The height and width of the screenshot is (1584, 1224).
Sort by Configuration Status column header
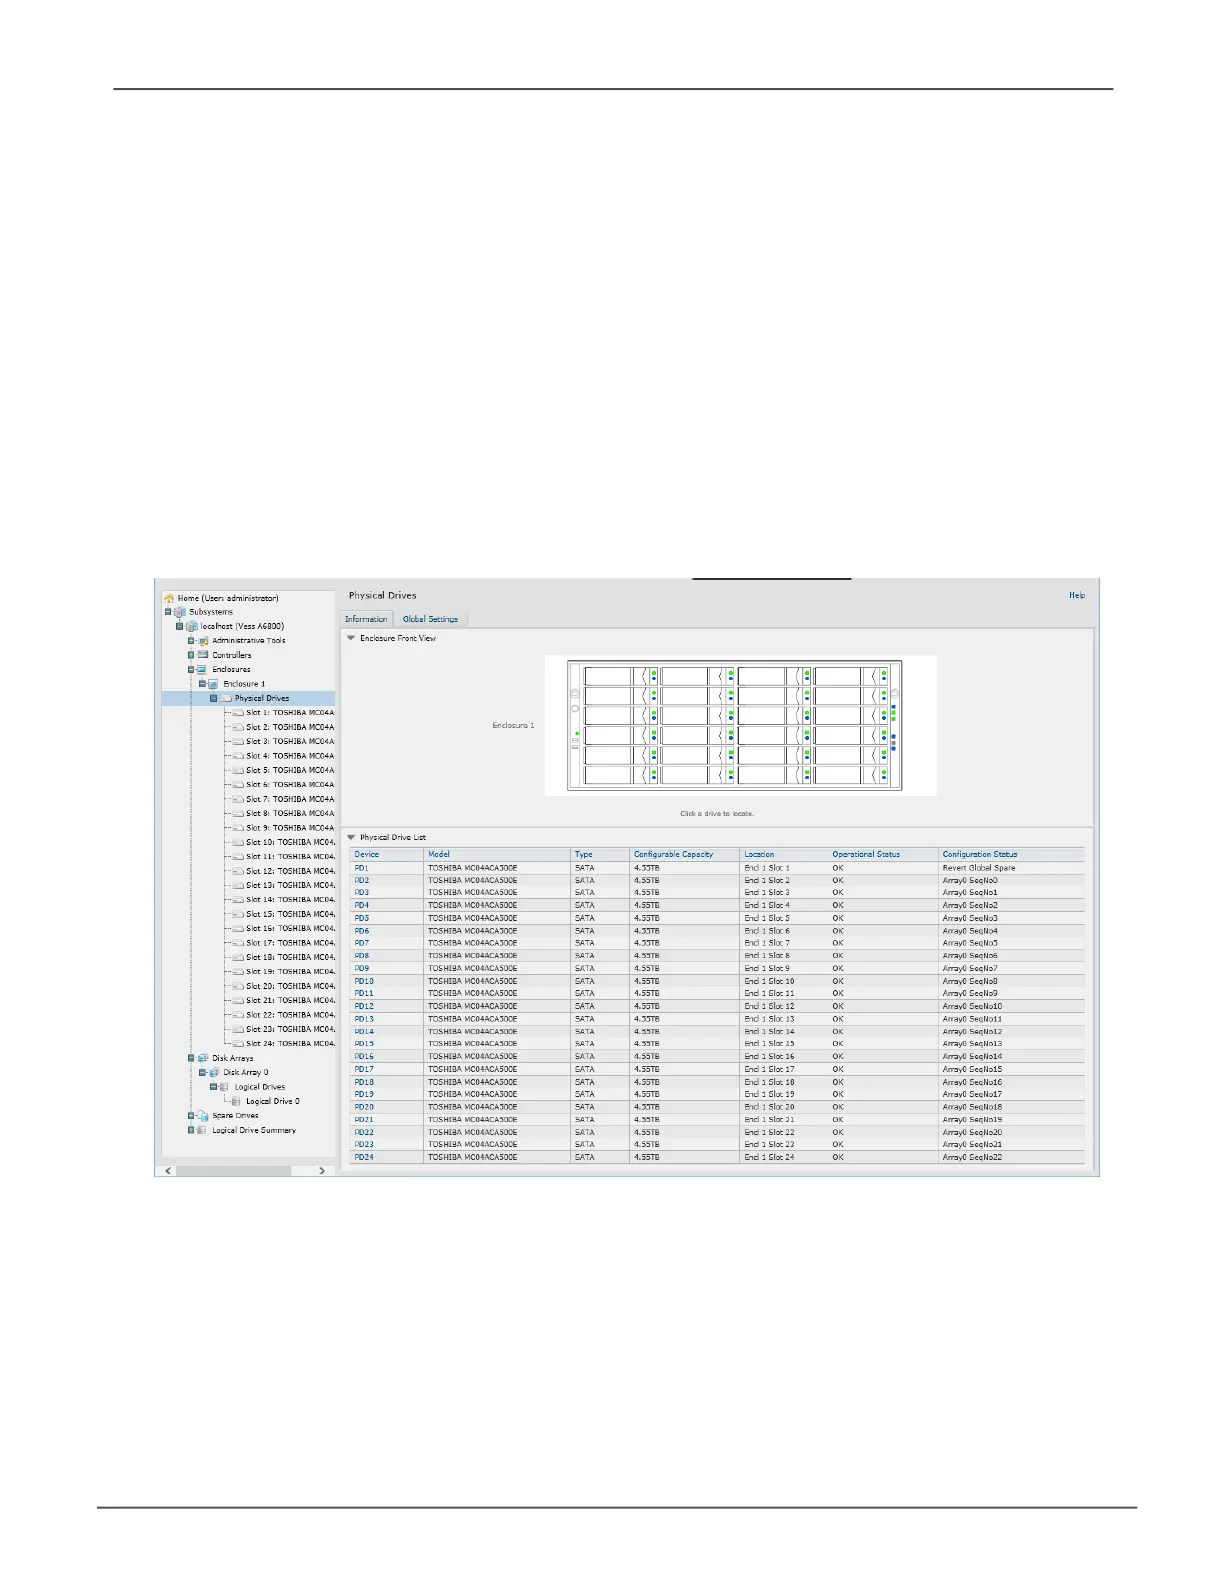1012,854
